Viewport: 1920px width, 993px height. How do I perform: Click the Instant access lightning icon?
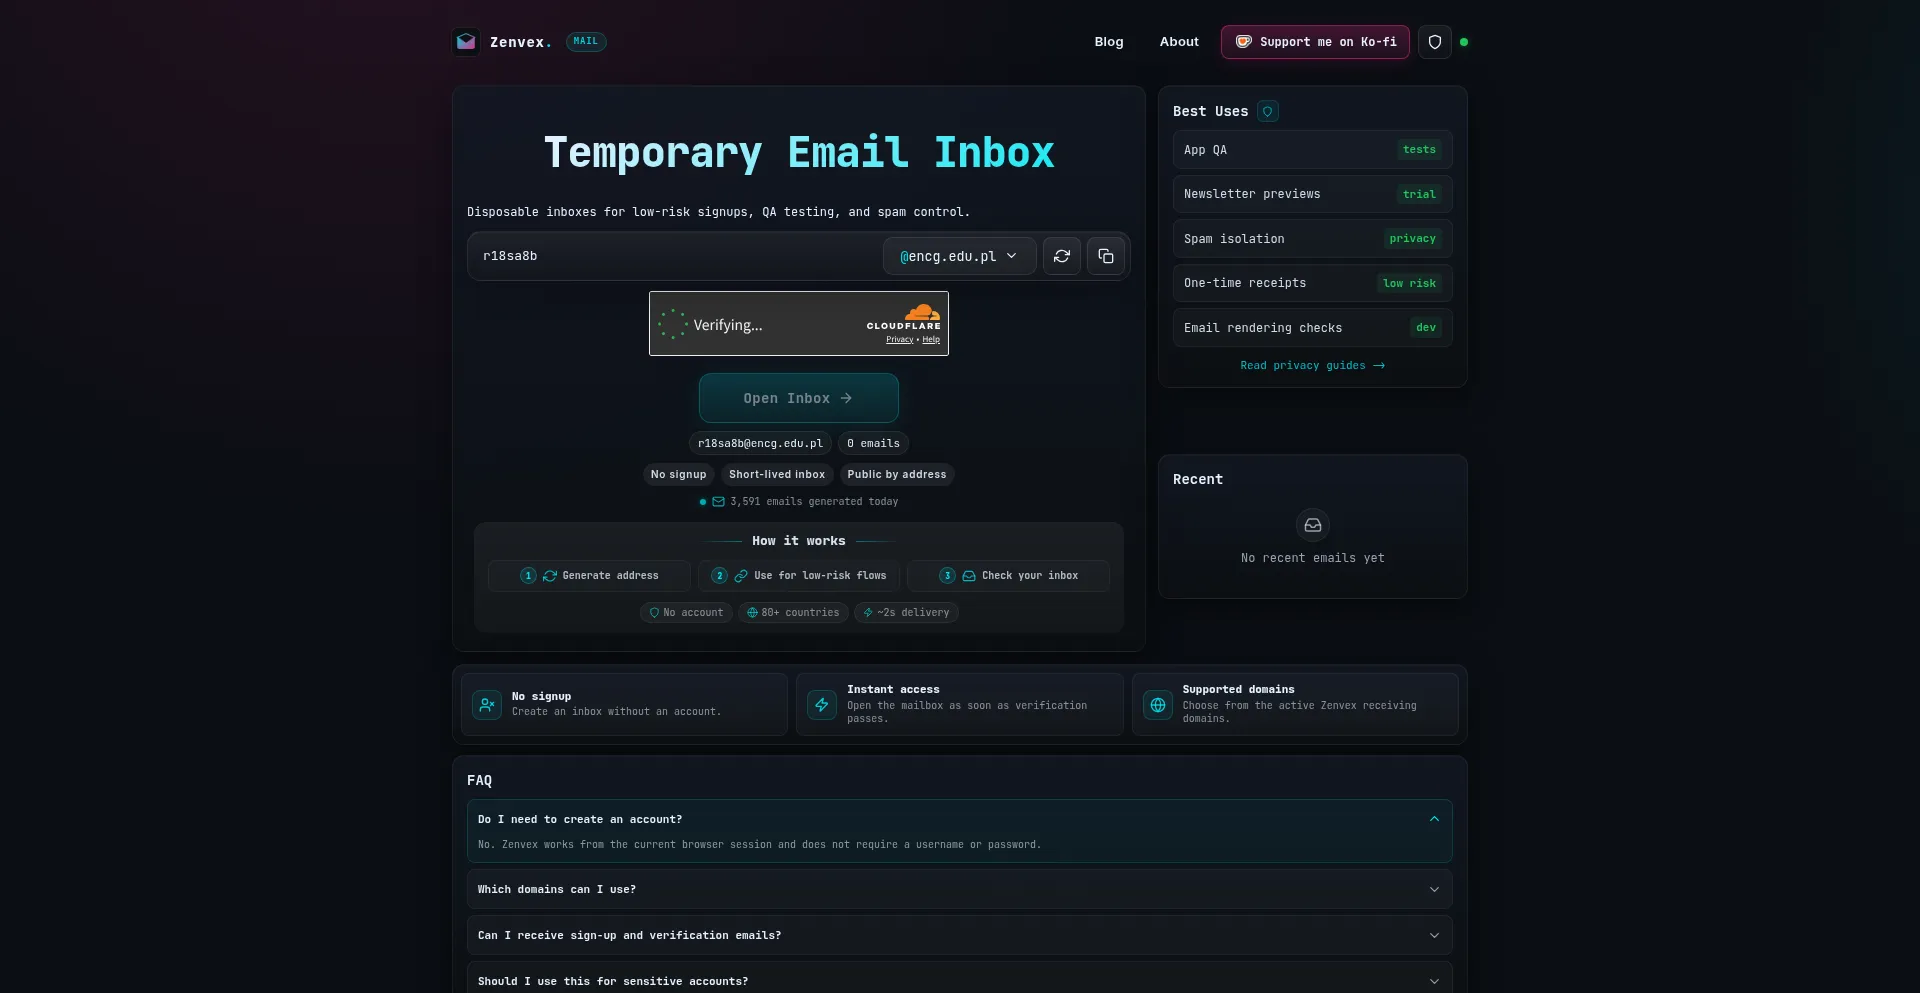coord(822,705)
